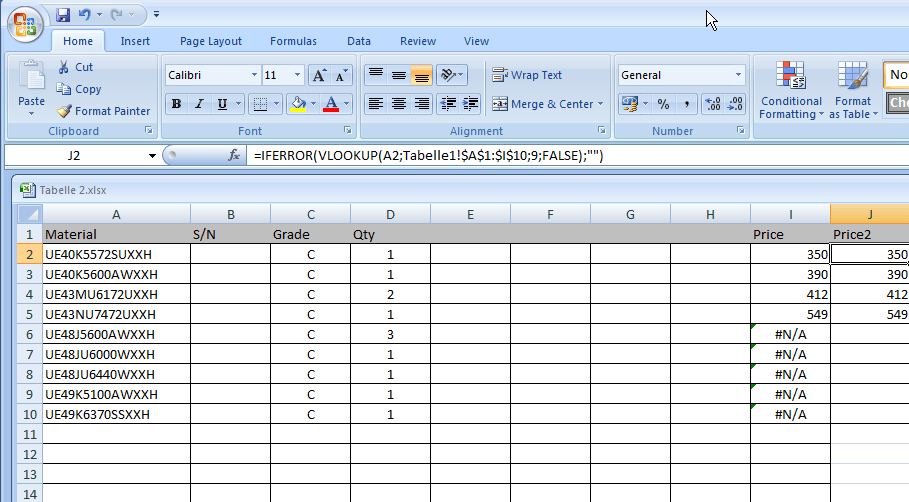The image size is (909, 502).
Task: Align text right
Action: coord(421,104)
